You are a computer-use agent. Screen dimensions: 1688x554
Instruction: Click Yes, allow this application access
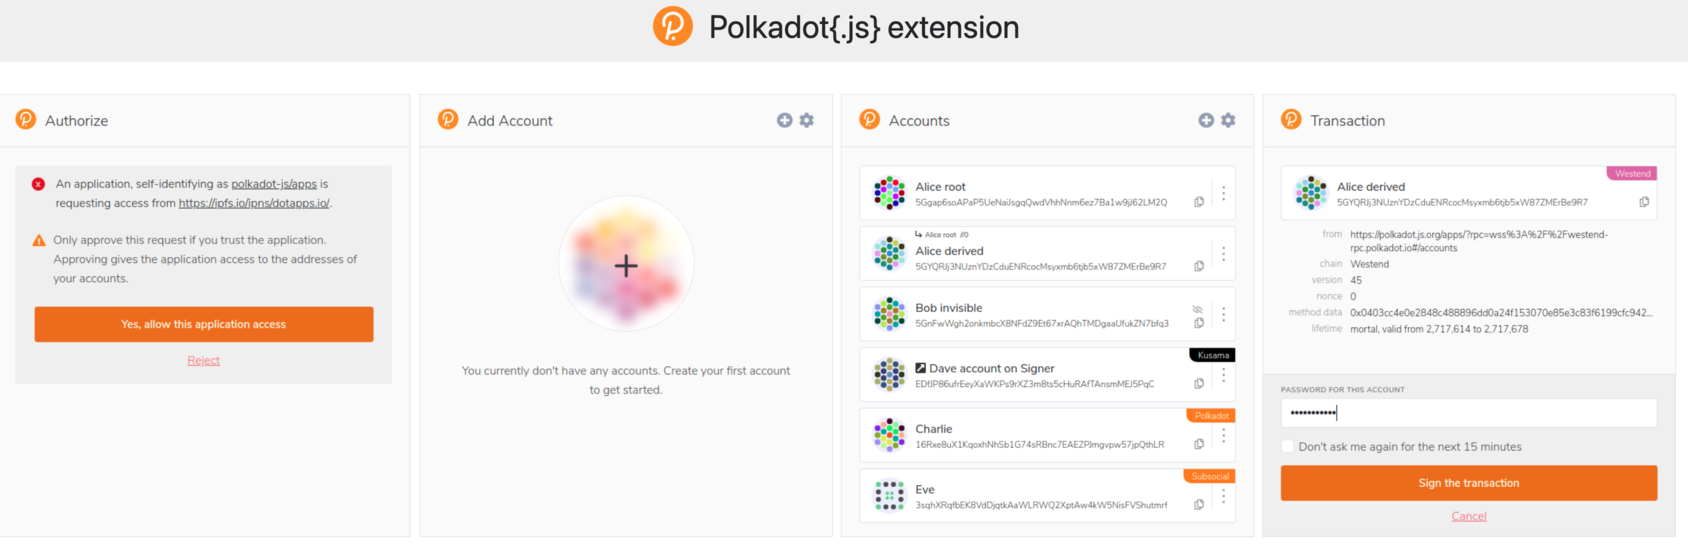tap(204, 324)
